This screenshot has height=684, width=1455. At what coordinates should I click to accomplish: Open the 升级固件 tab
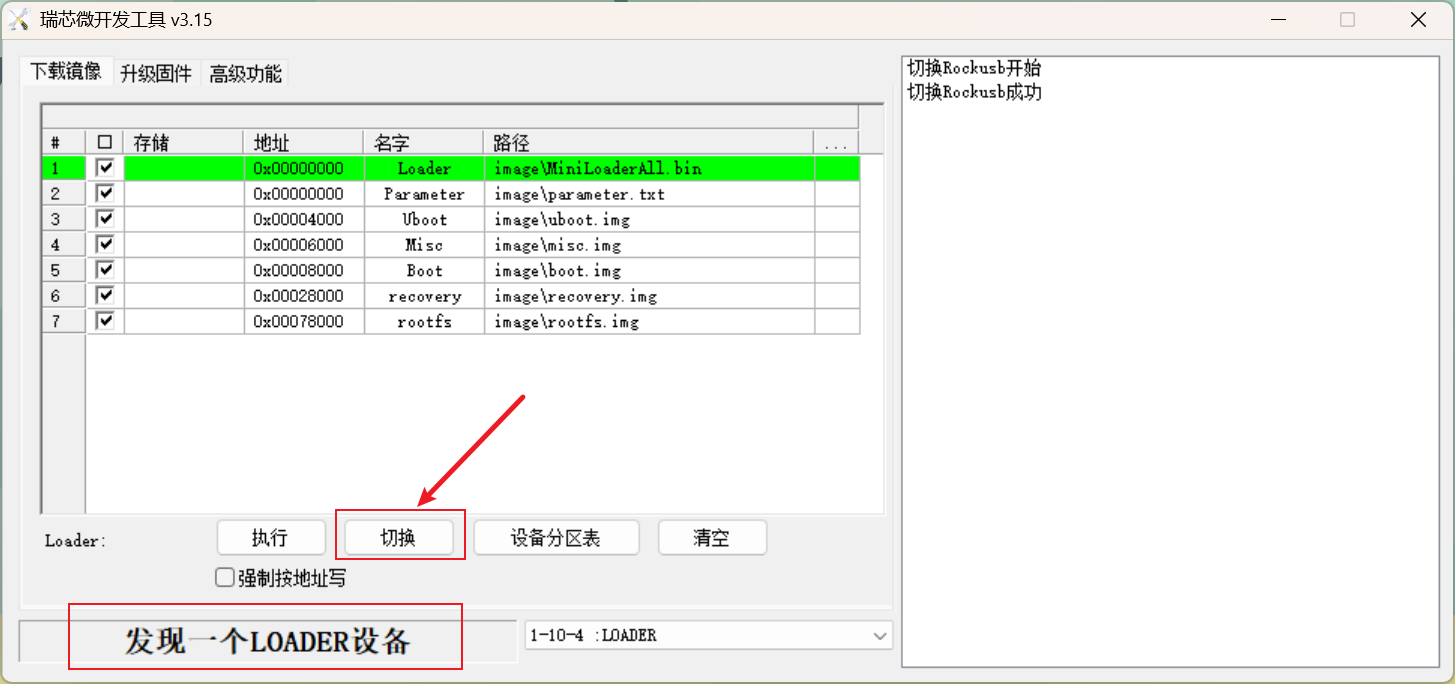[x=155, y=73]
